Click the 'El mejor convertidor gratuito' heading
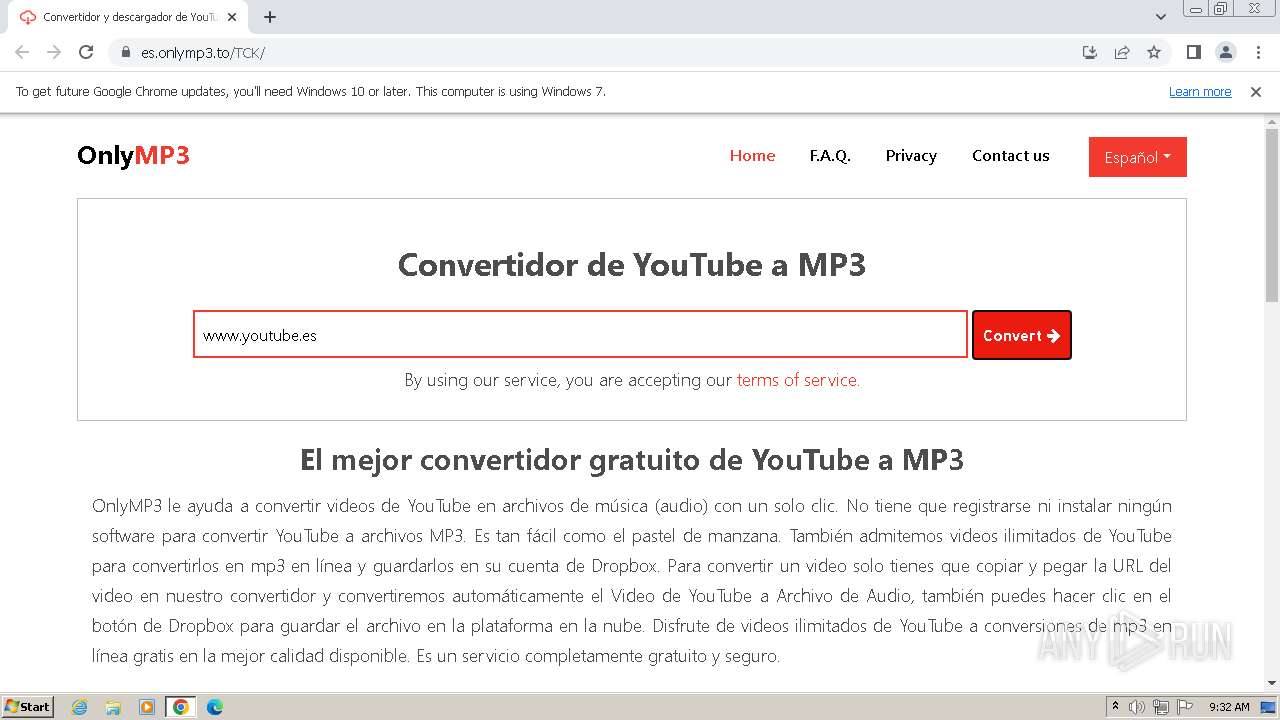Image resolution: width=1280 pixels, height=720 pixels. click(632, 460)
